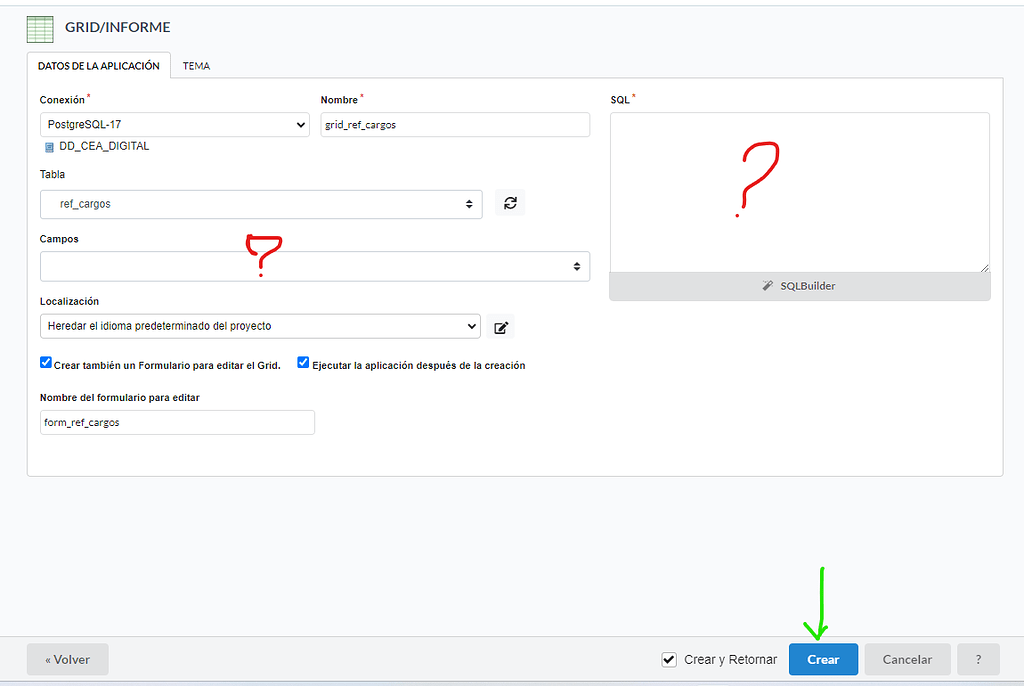
Task: Open help using the "?" button
Action: 977,659
